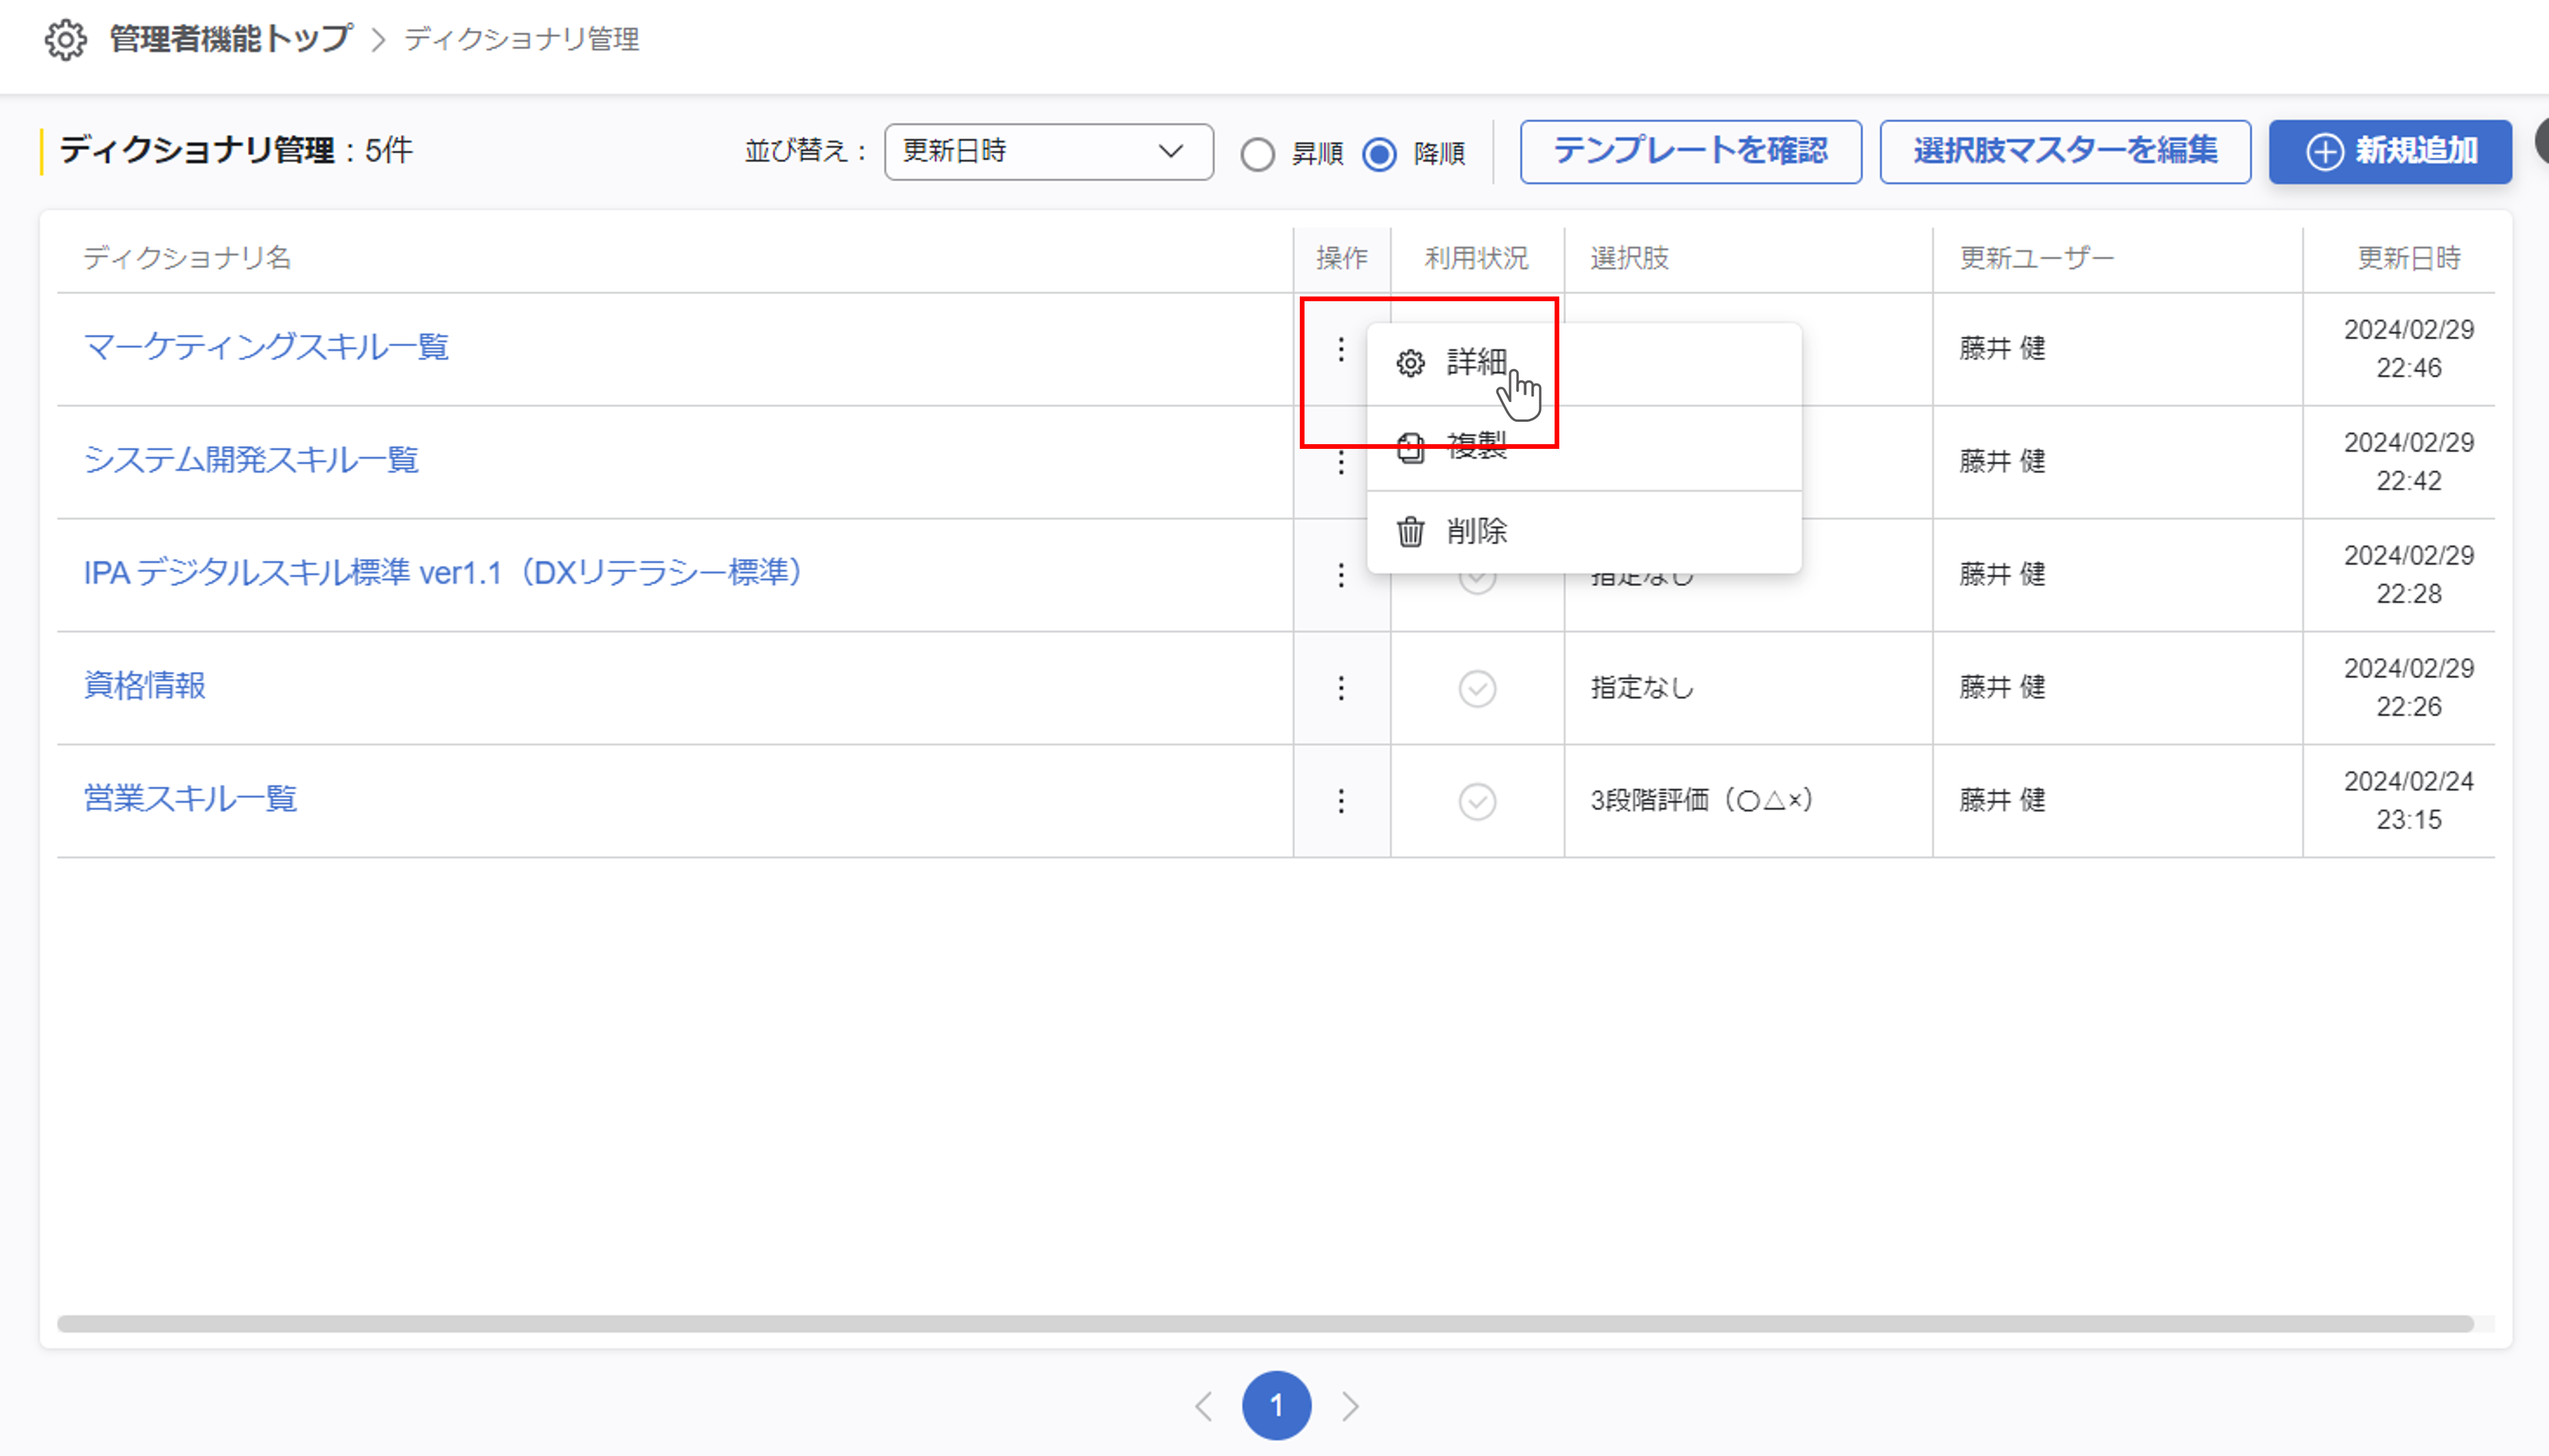This screenshot has height=1456, width=2549.
Task: Open three-dot menu for マーケティングスキル一覧 row
Action: click(x=1341, y=349)
